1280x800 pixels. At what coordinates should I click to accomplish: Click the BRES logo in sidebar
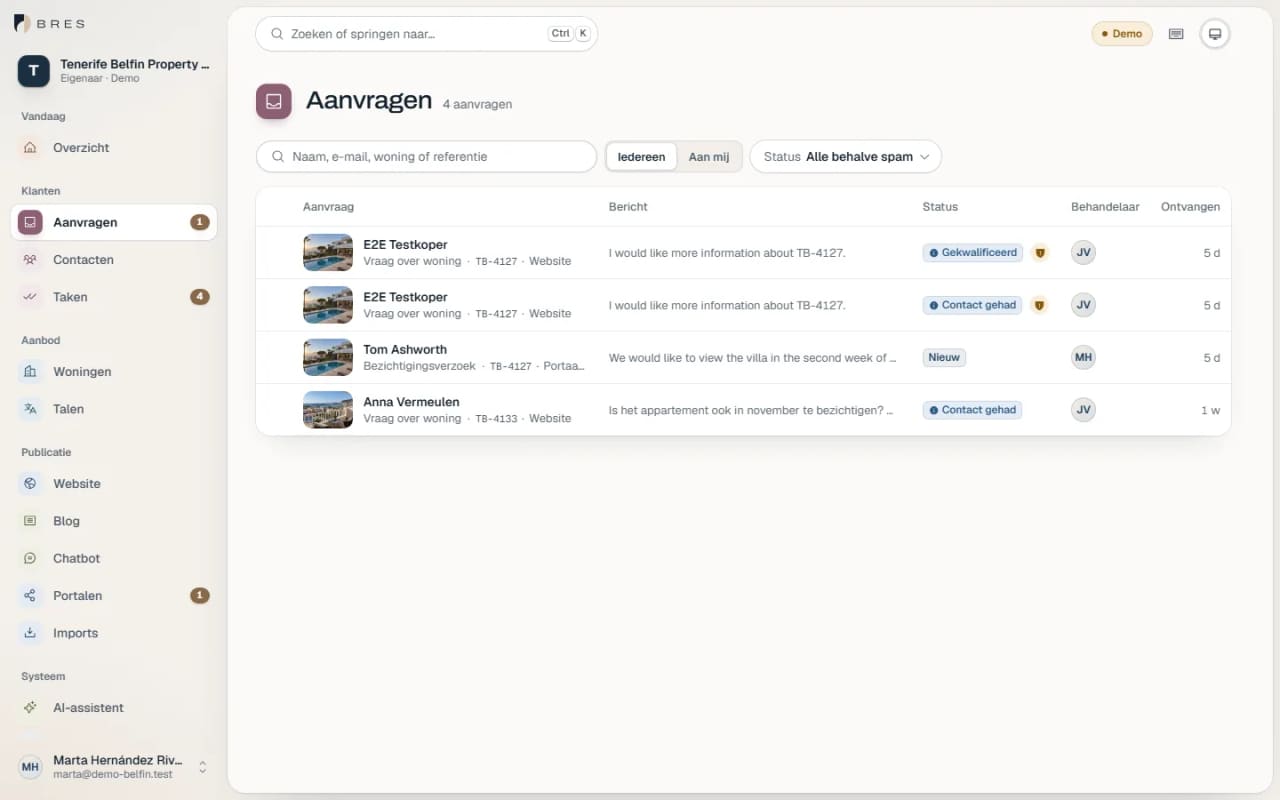point(49,23)
